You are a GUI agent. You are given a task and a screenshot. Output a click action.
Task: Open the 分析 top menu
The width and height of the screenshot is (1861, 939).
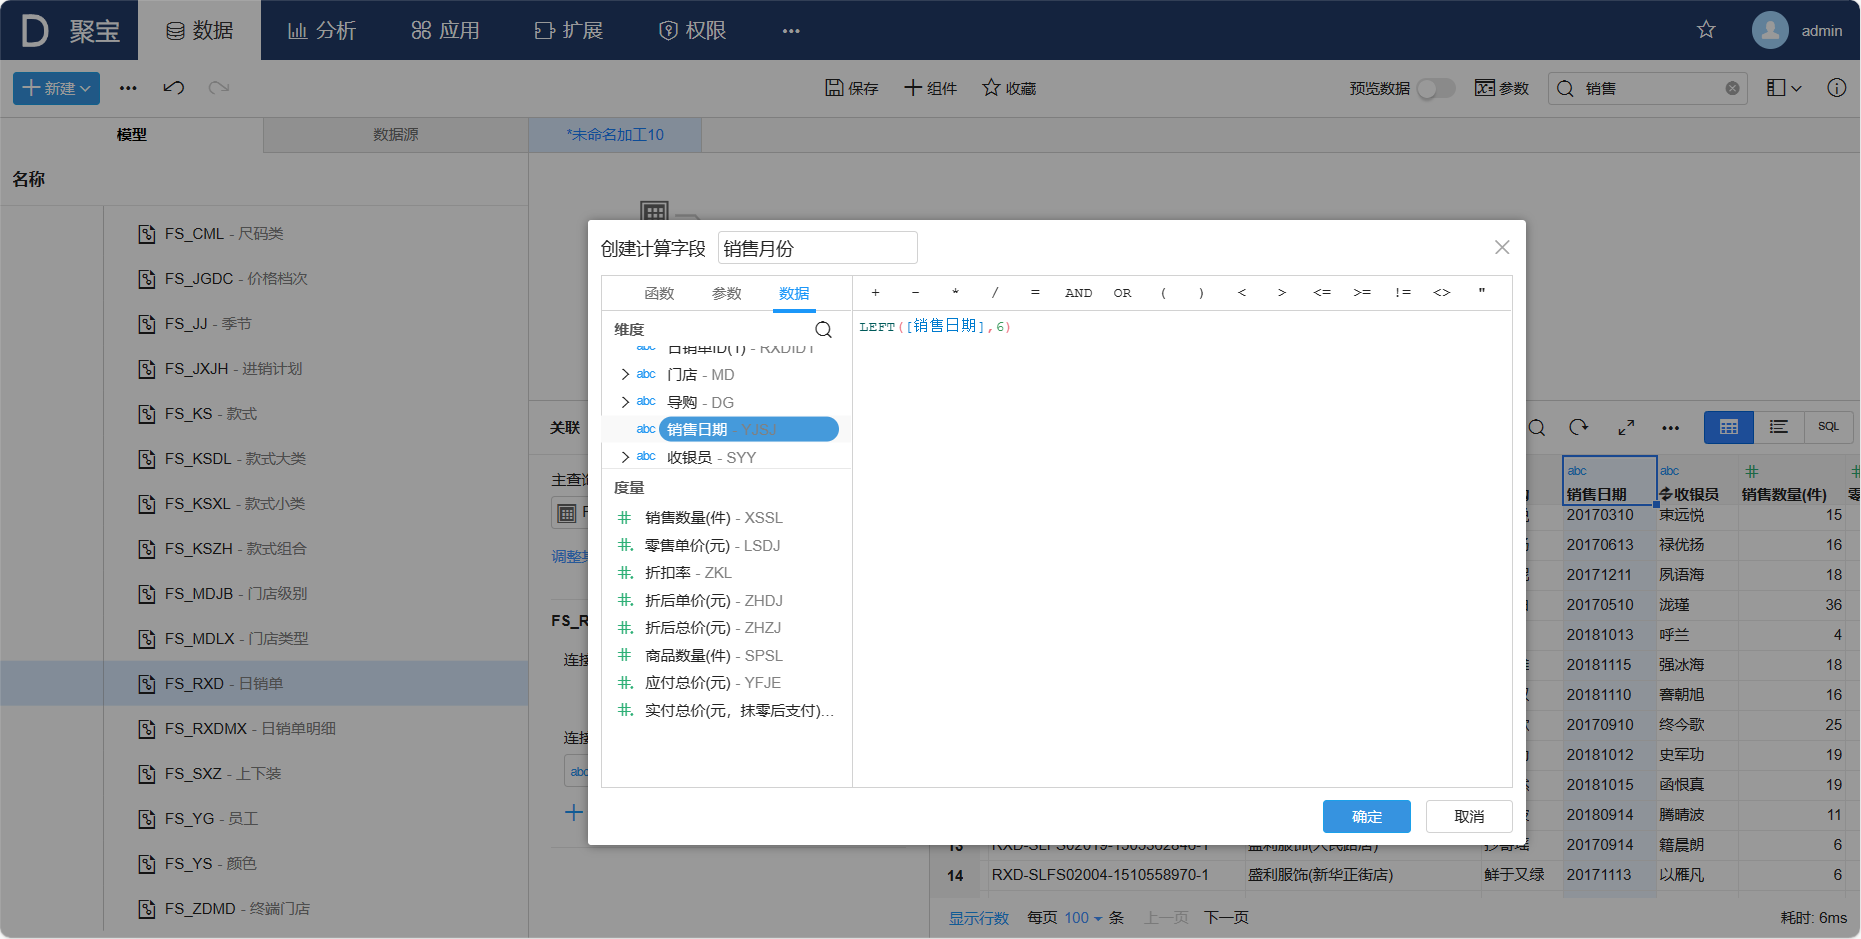pos(322,30)
